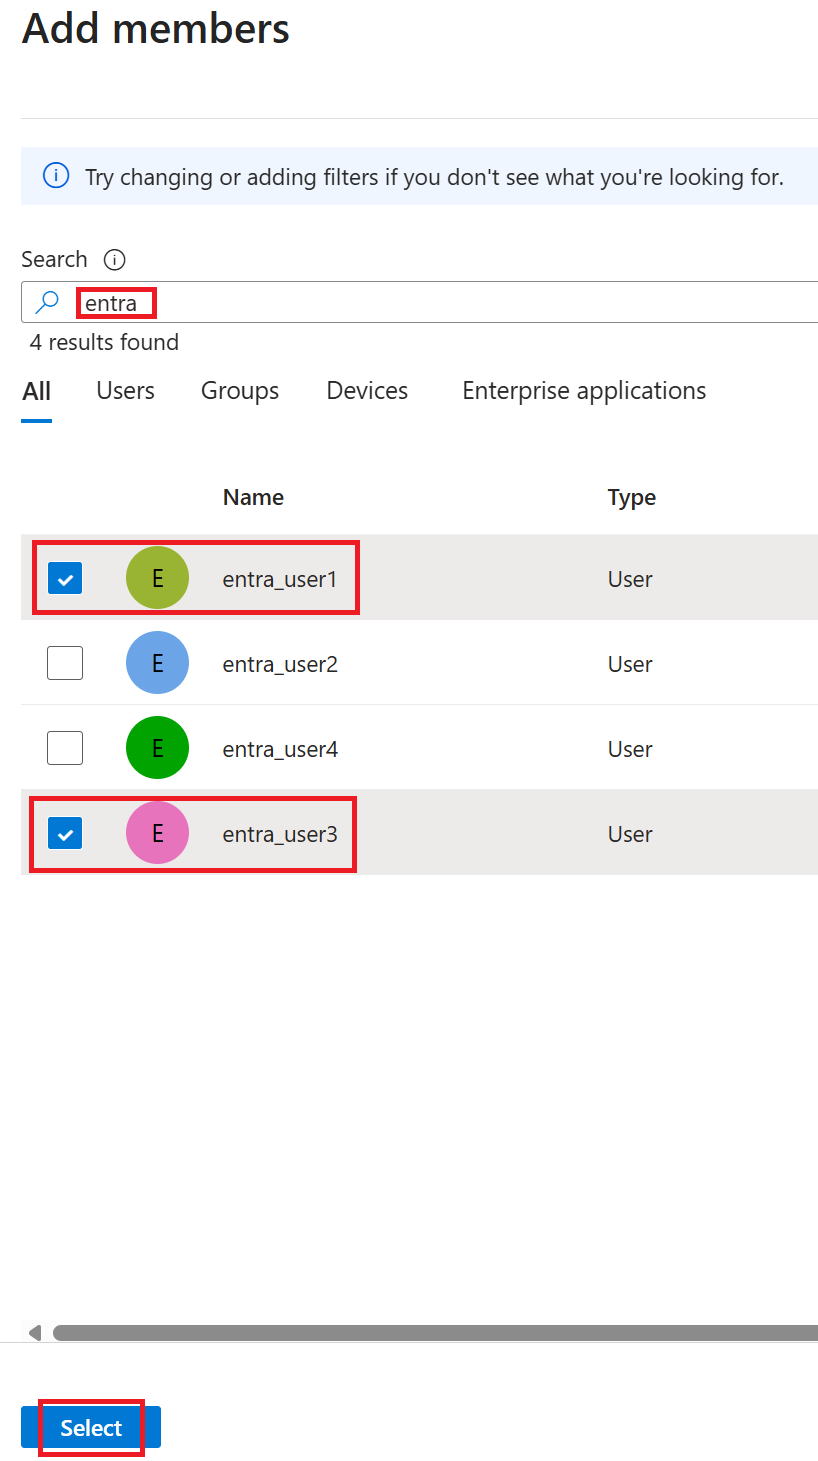Image resolution: width=818 pixels, height=1461 pixels.
Task: Open the Devices tab
Action: [x=367, y=391]
